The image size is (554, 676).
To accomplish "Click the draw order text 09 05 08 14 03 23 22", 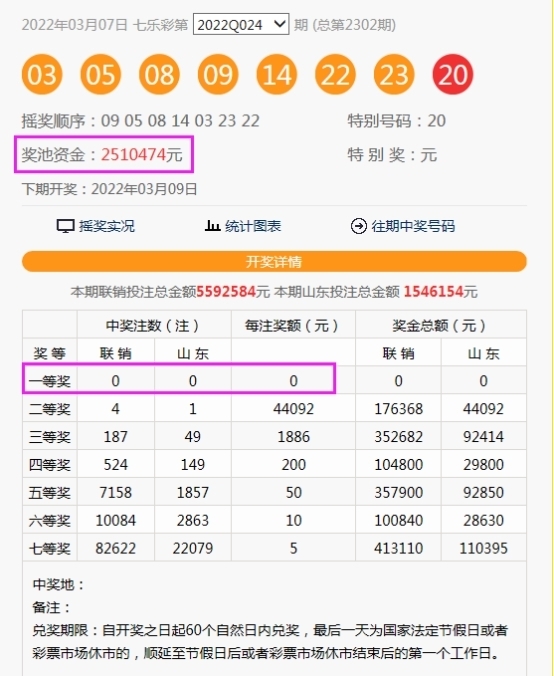I will pyautogui.click(x=180, y=121).
